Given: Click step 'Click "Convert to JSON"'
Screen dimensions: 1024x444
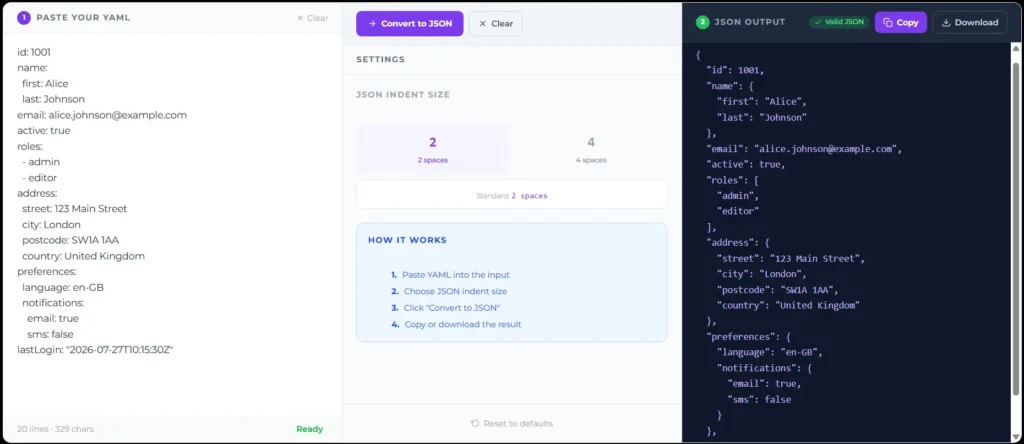Looking at the screenshot, I should tap(452, 308).
